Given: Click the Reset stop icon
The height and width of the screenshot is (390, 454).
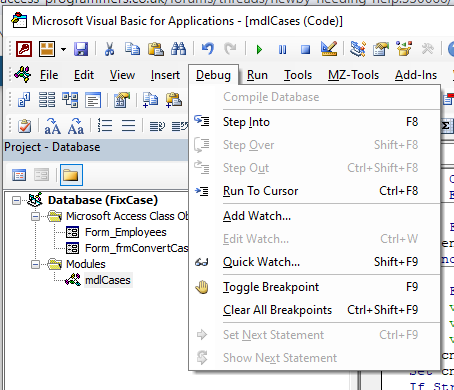Looking at the screenshot, I should point(305,50).
